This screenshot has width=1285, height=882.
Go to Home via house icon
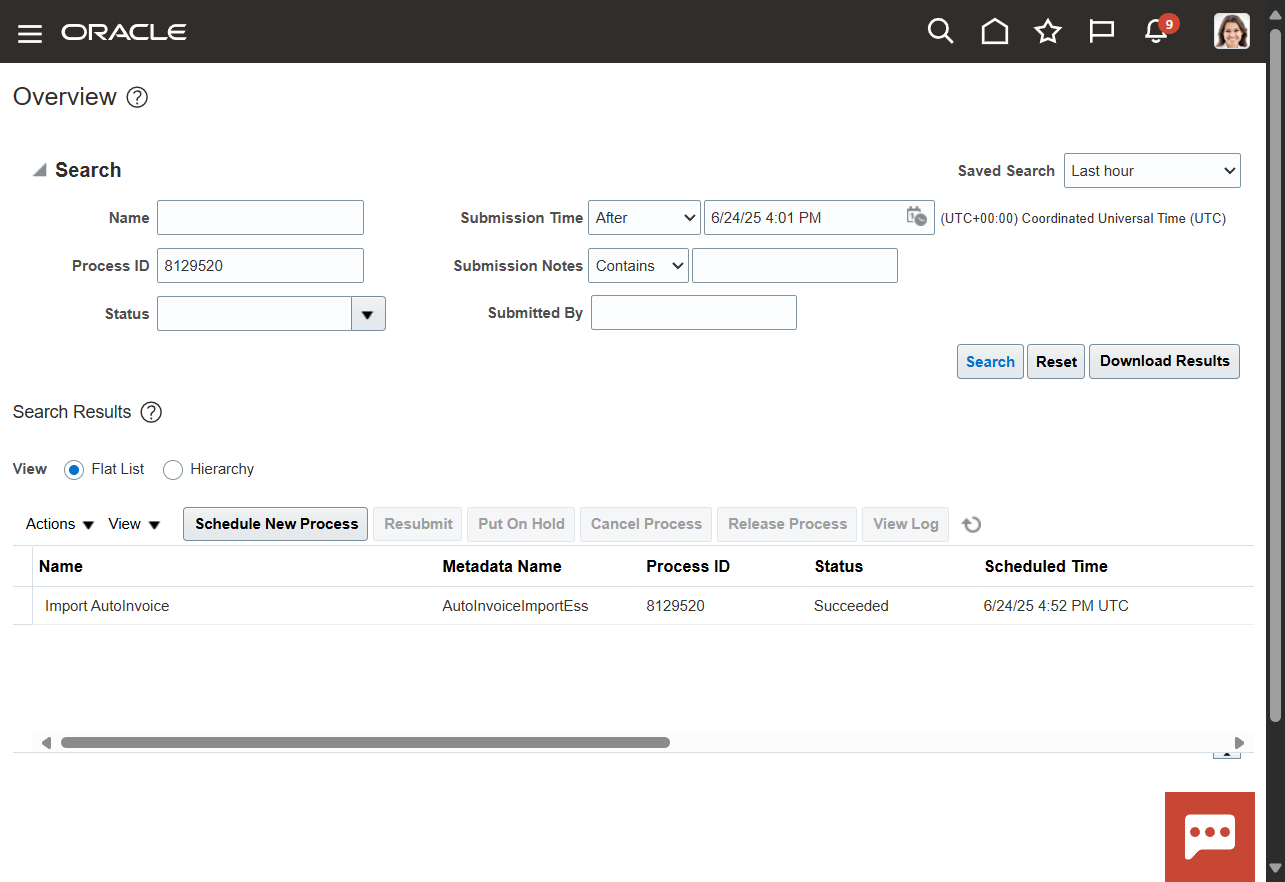point(994,32)
